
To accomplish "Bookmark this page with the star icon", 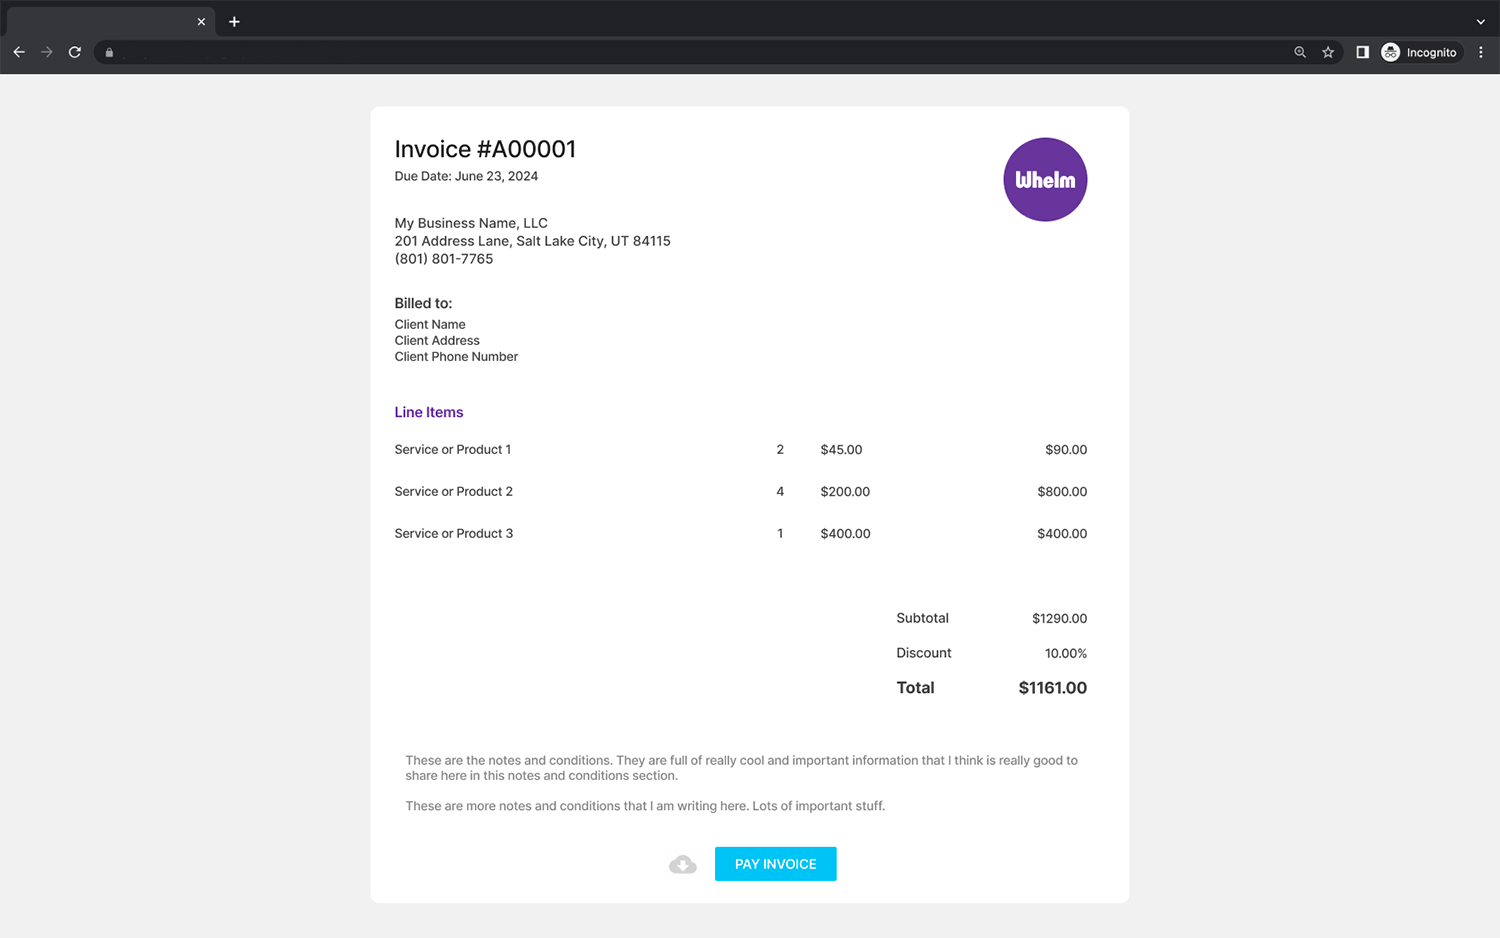I will click(x=1328, y=52).
